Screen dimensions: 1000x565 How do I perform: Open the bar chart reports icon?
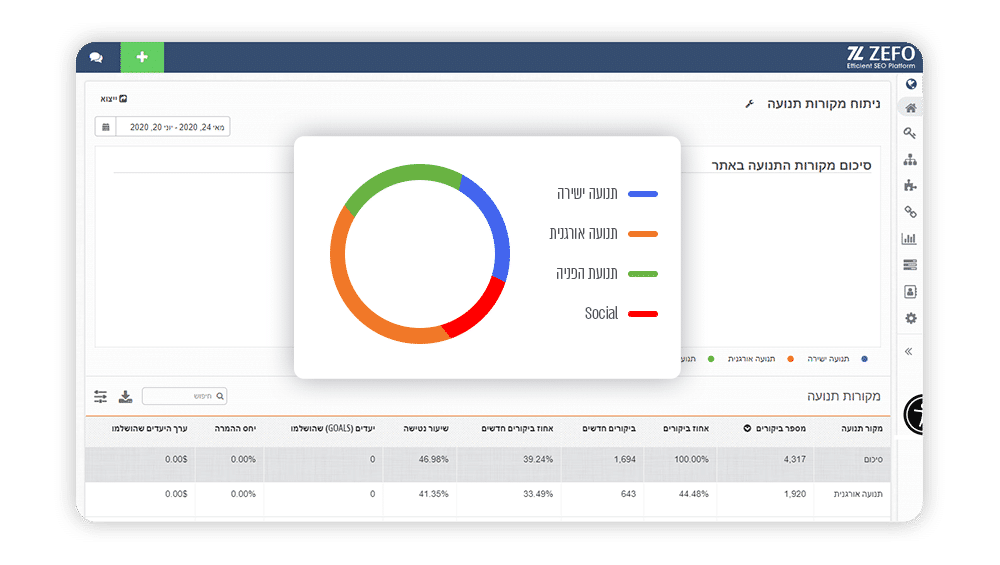(909, 239)
